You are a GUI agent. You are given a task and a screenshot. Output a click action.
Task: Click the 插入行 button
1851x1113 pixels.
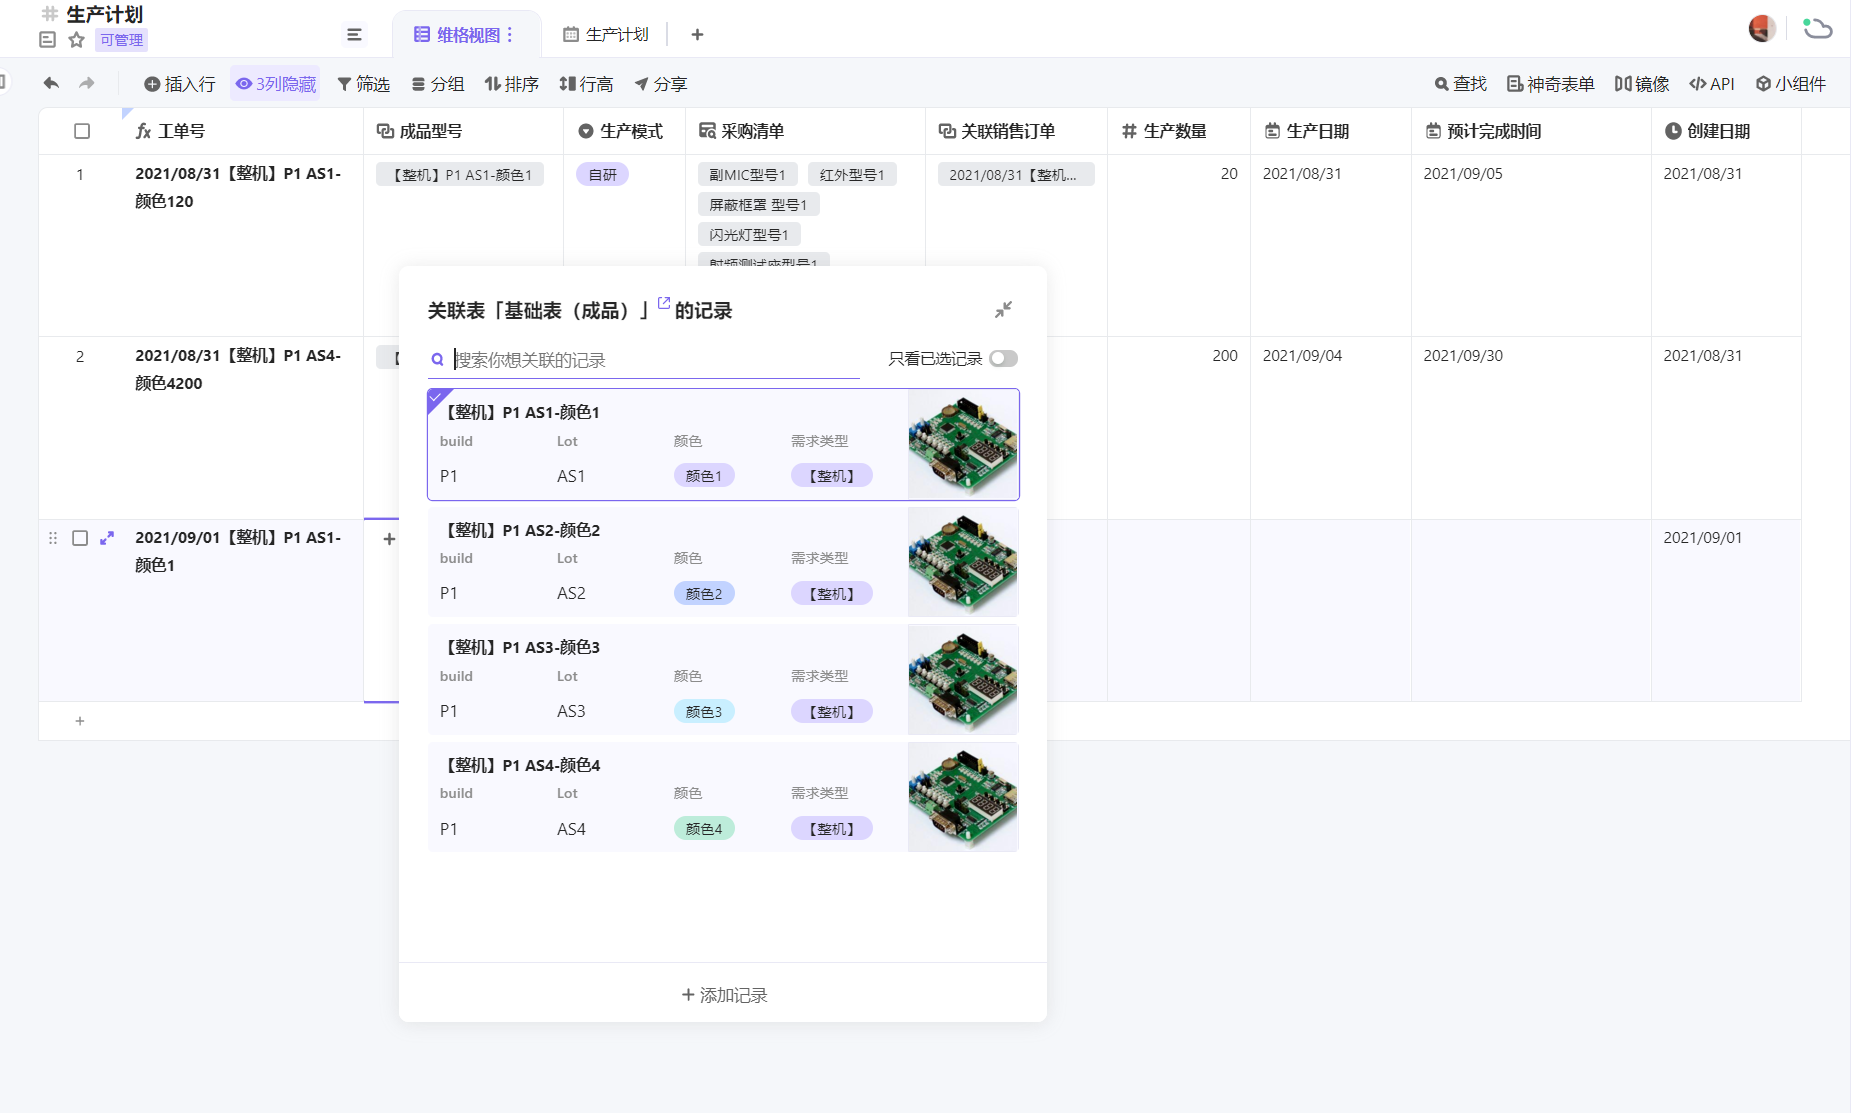(179, 84)
